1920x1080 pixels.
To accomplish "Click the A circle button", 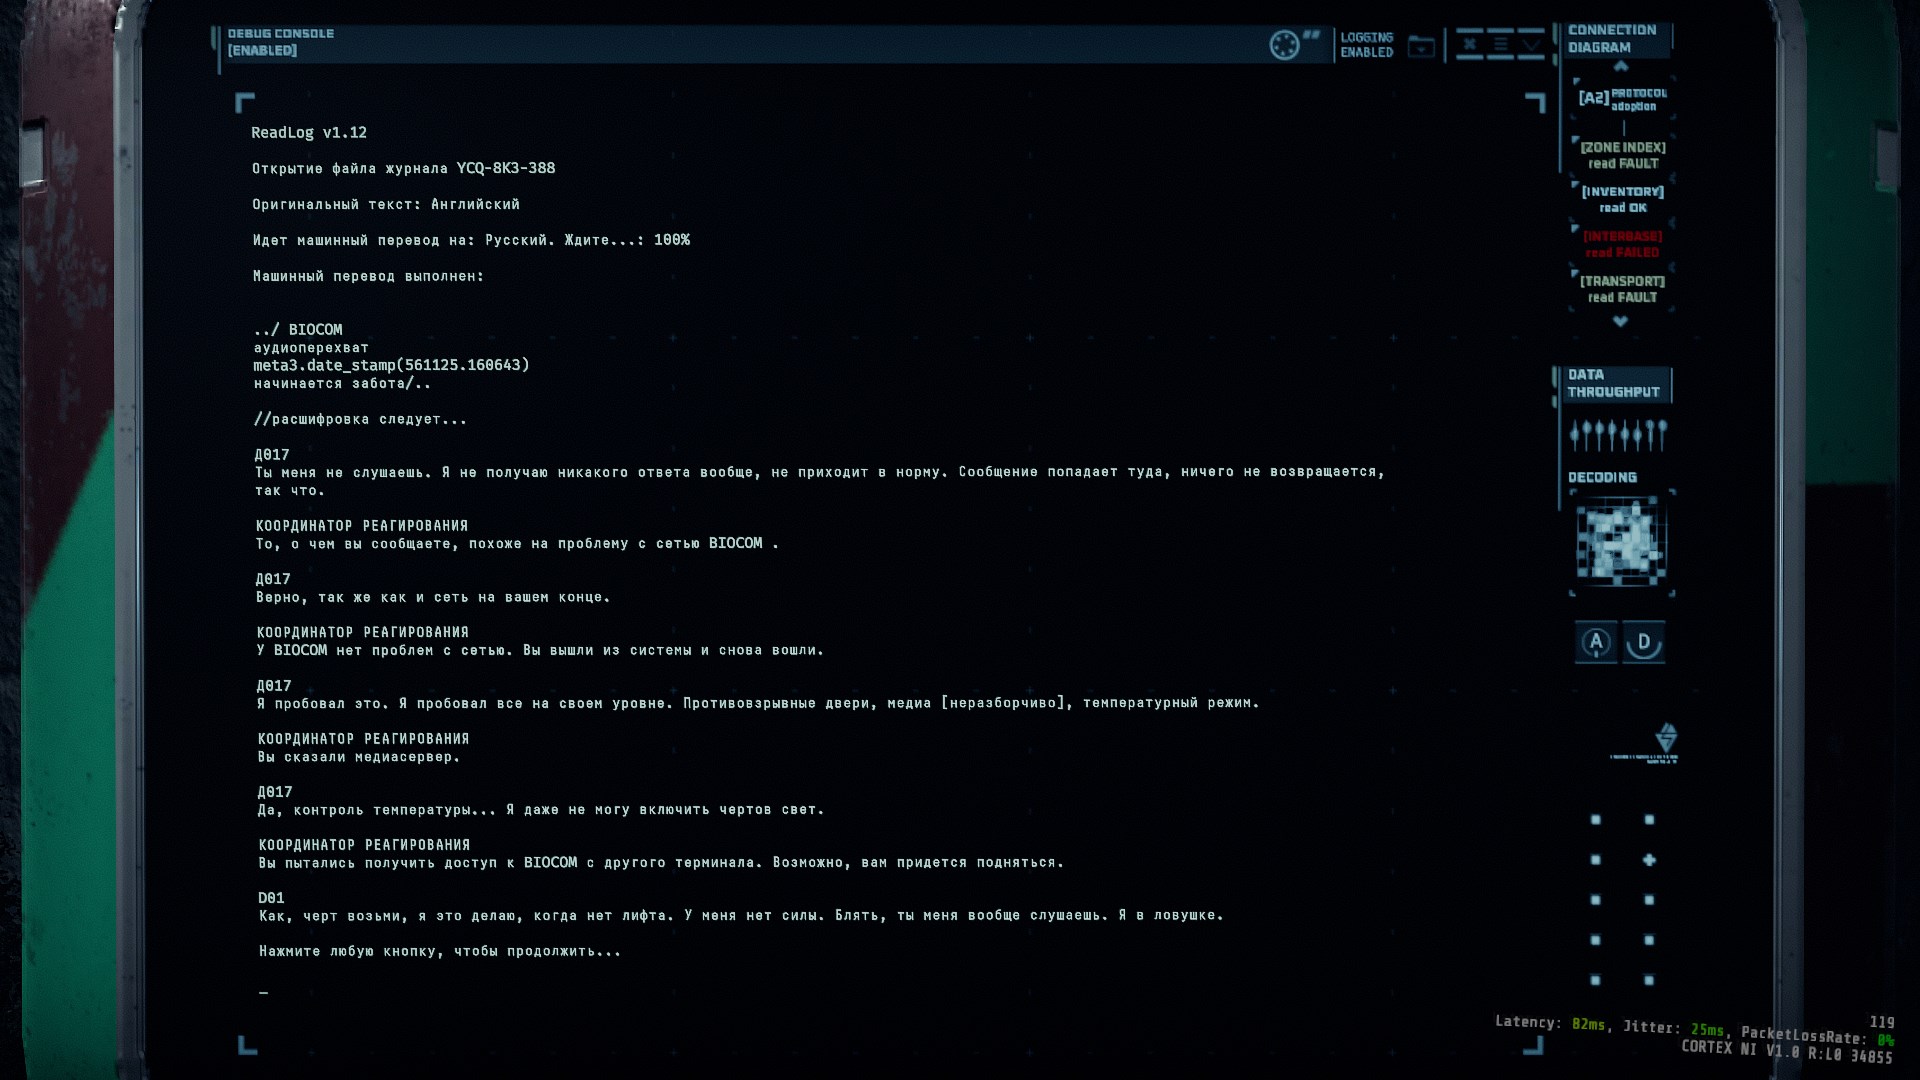I will pyautogui.click(x=1596, y=642).
